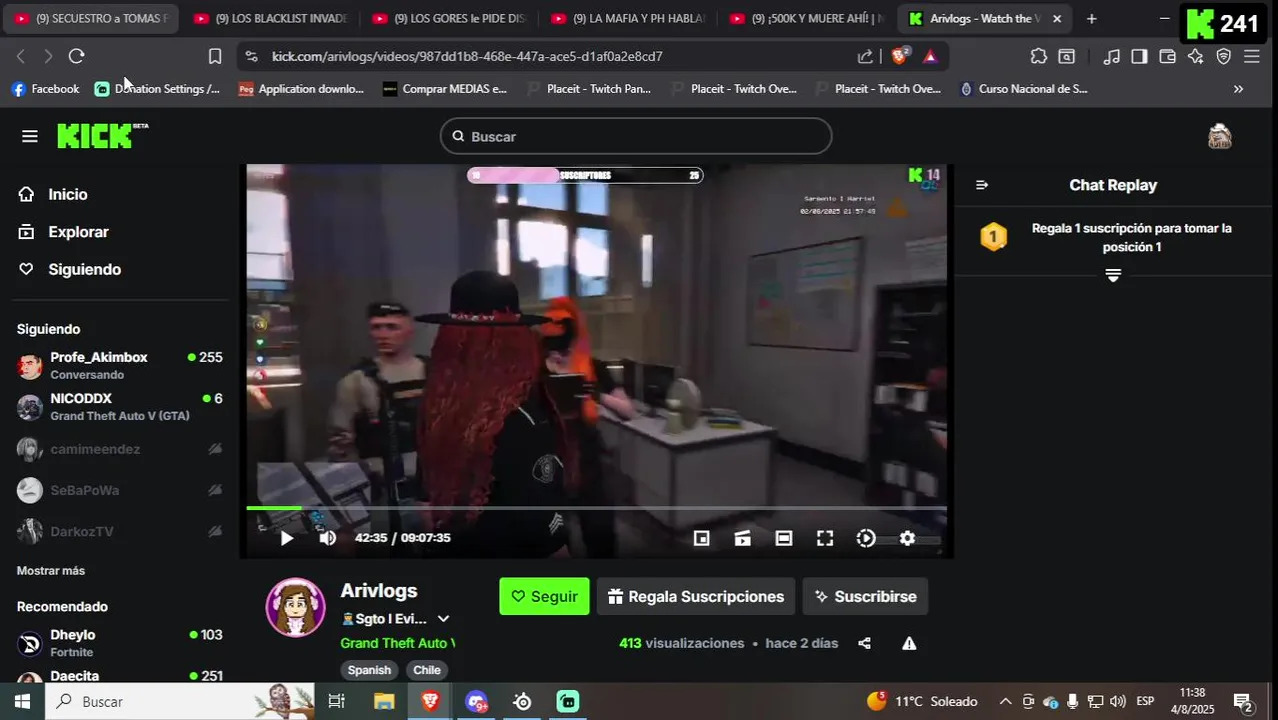Switch to SECUESTRO a TOMAS tab
The image size is (1278, 720).
(90, 19)
